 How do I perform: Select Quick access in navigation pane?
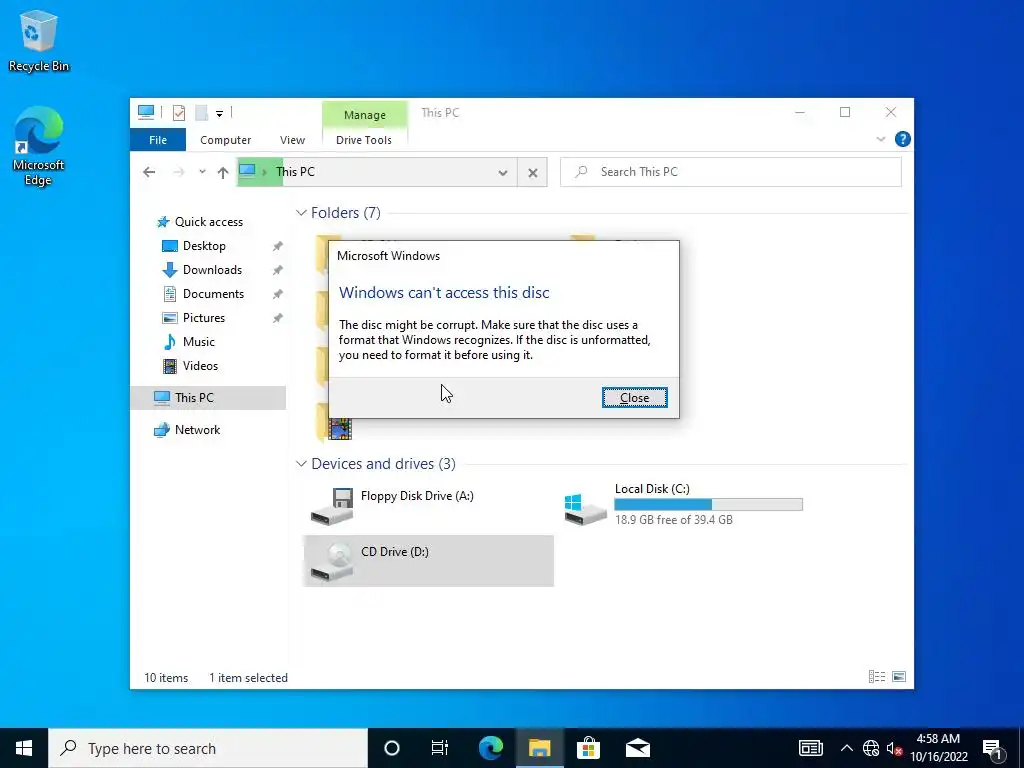click(208, 222)
